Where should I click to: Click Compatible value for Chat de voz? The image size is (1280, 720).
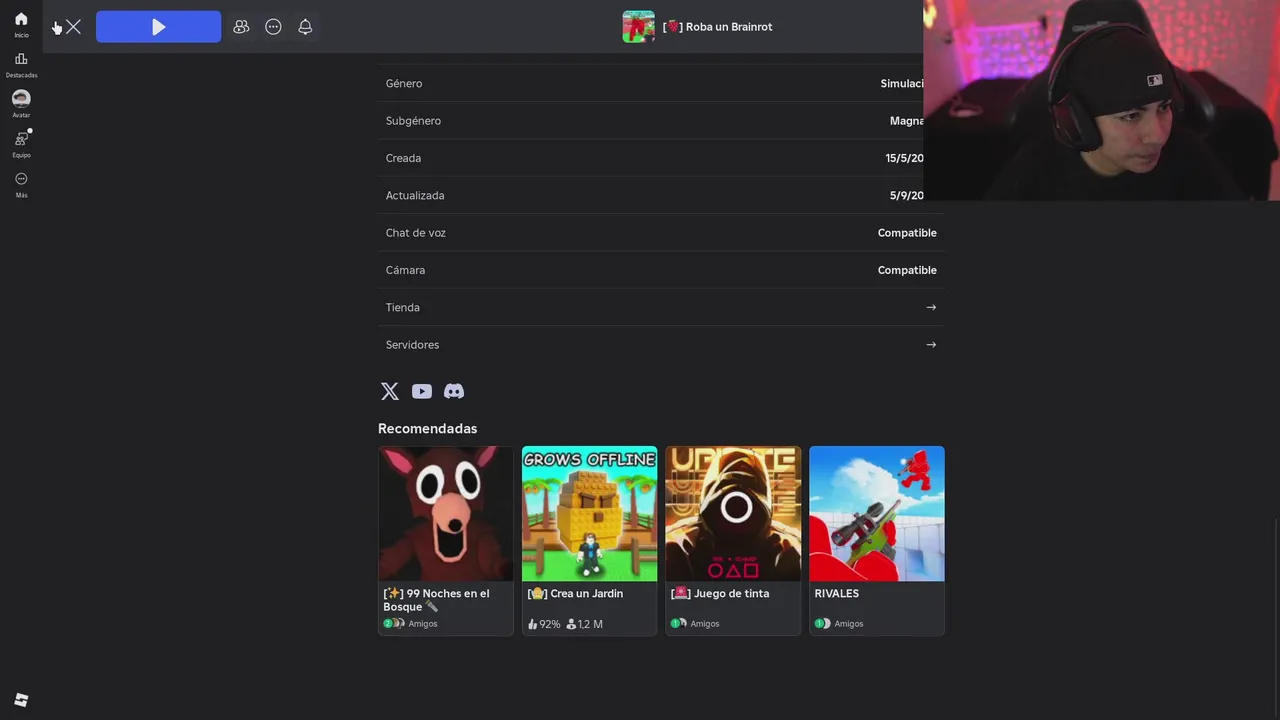tap(907, 233)
